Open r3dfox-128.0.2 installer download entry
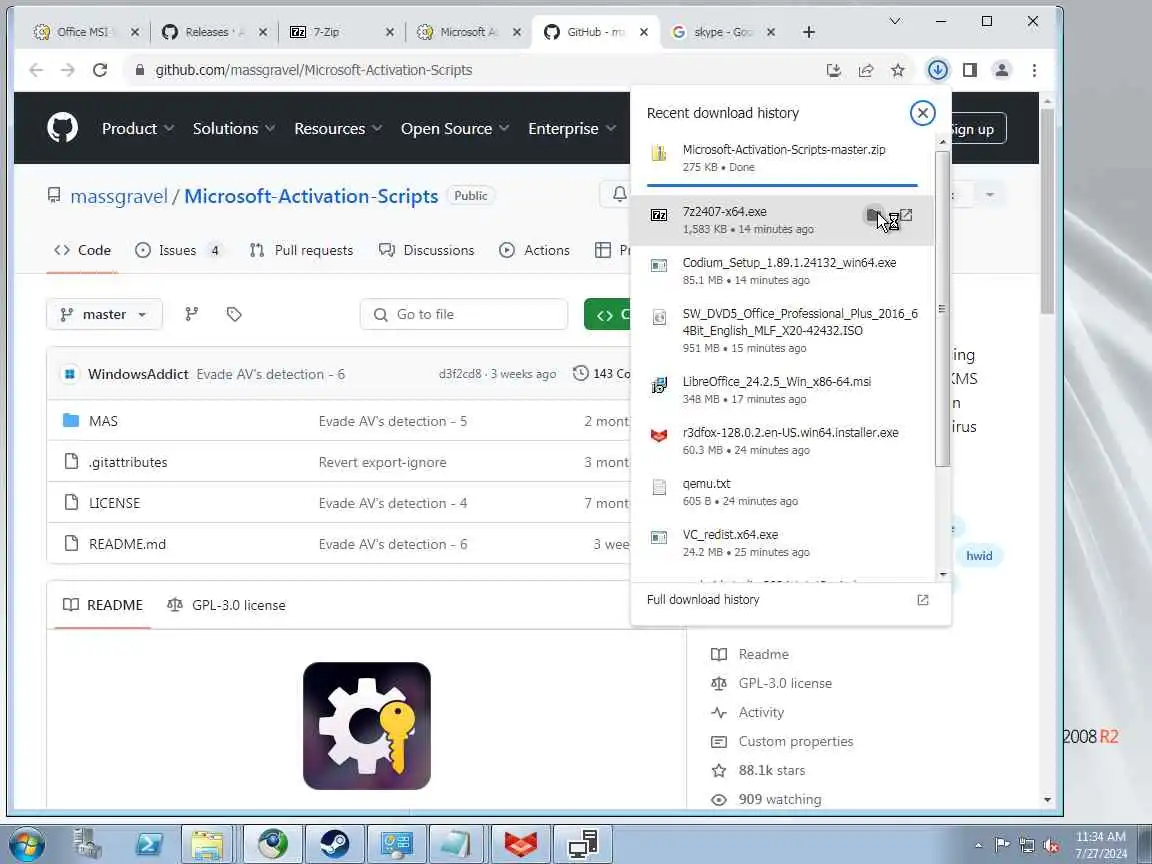The height and width of the screenshot is (864, 1152). coord(782,441)
